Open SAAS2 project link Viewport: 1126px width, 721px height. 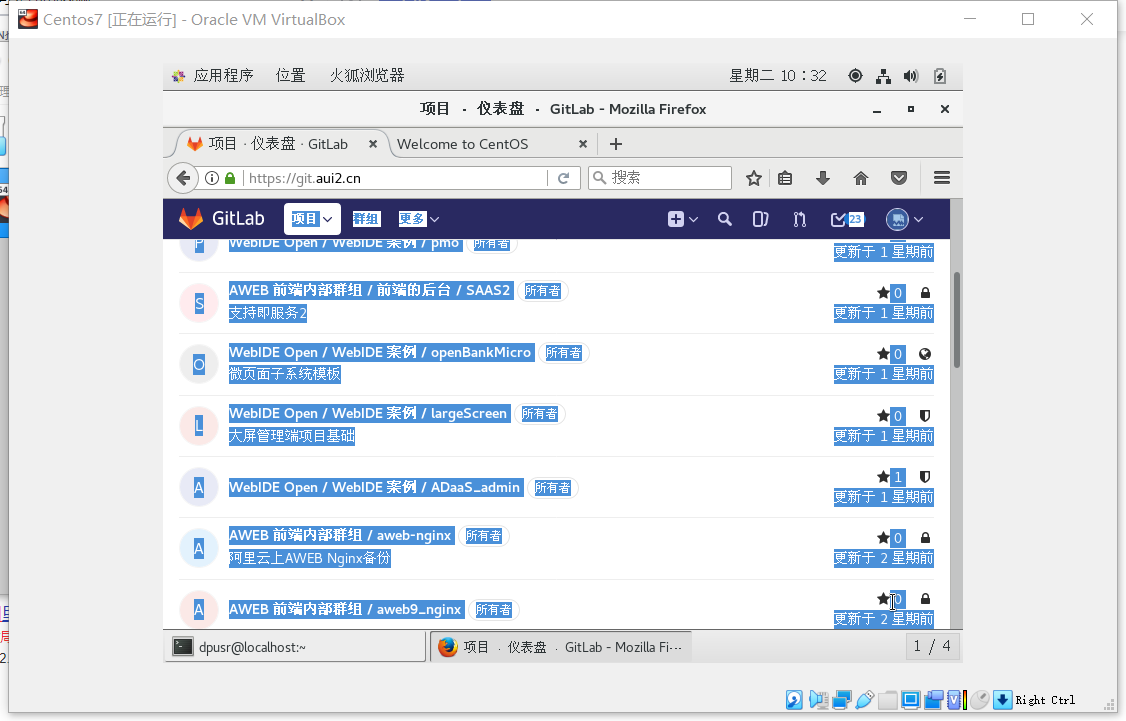371,290
